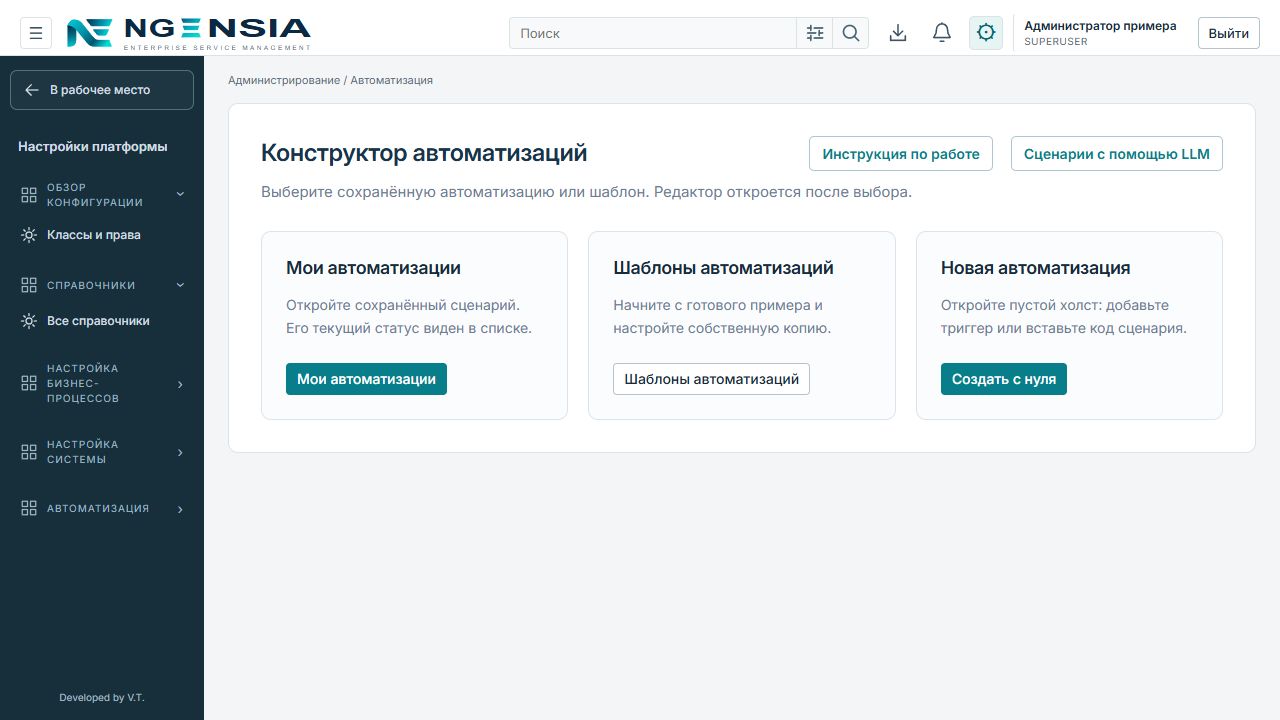Click the grid icon beside Справочники
Image resolution: width=1280 pixels, height=720 pixels.
click(x=29, y=285)
